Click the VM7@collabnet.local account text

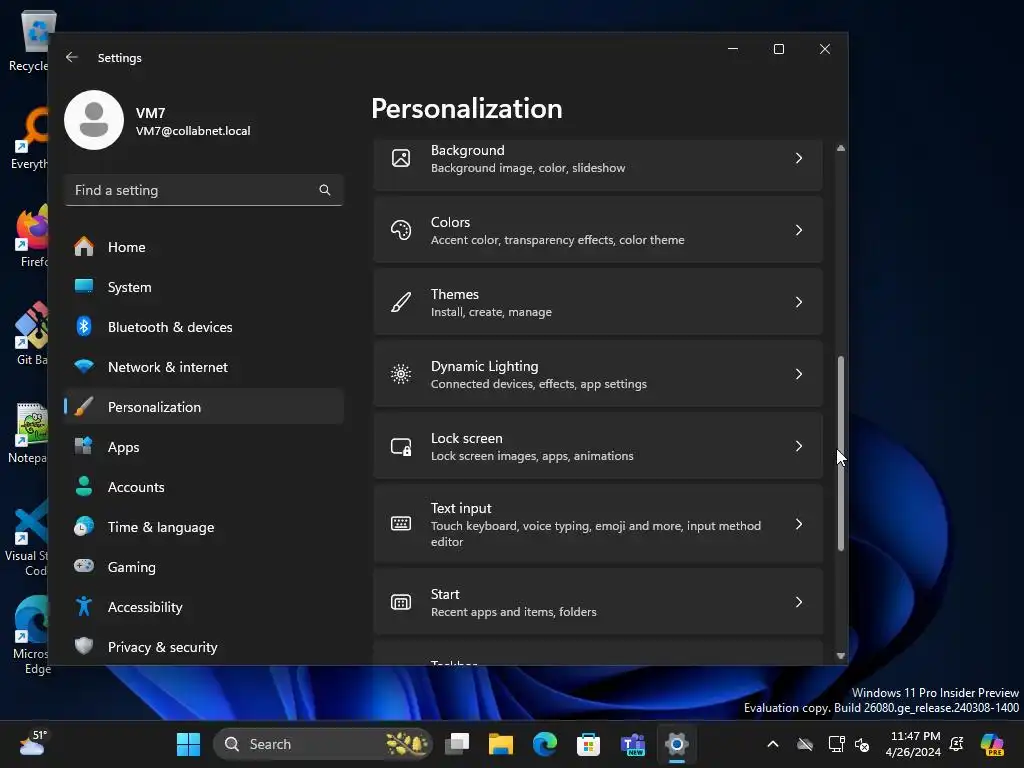tap(193, 131)
